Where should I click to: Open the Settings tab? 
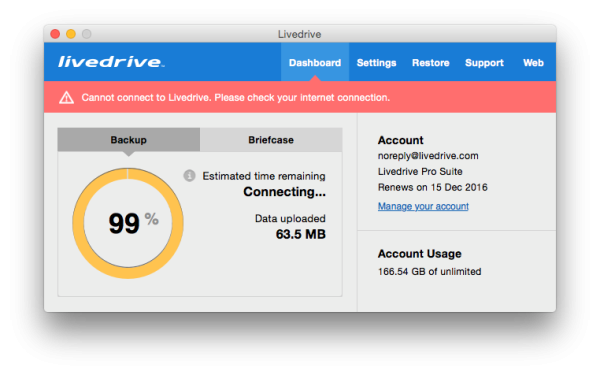point(377,63)
